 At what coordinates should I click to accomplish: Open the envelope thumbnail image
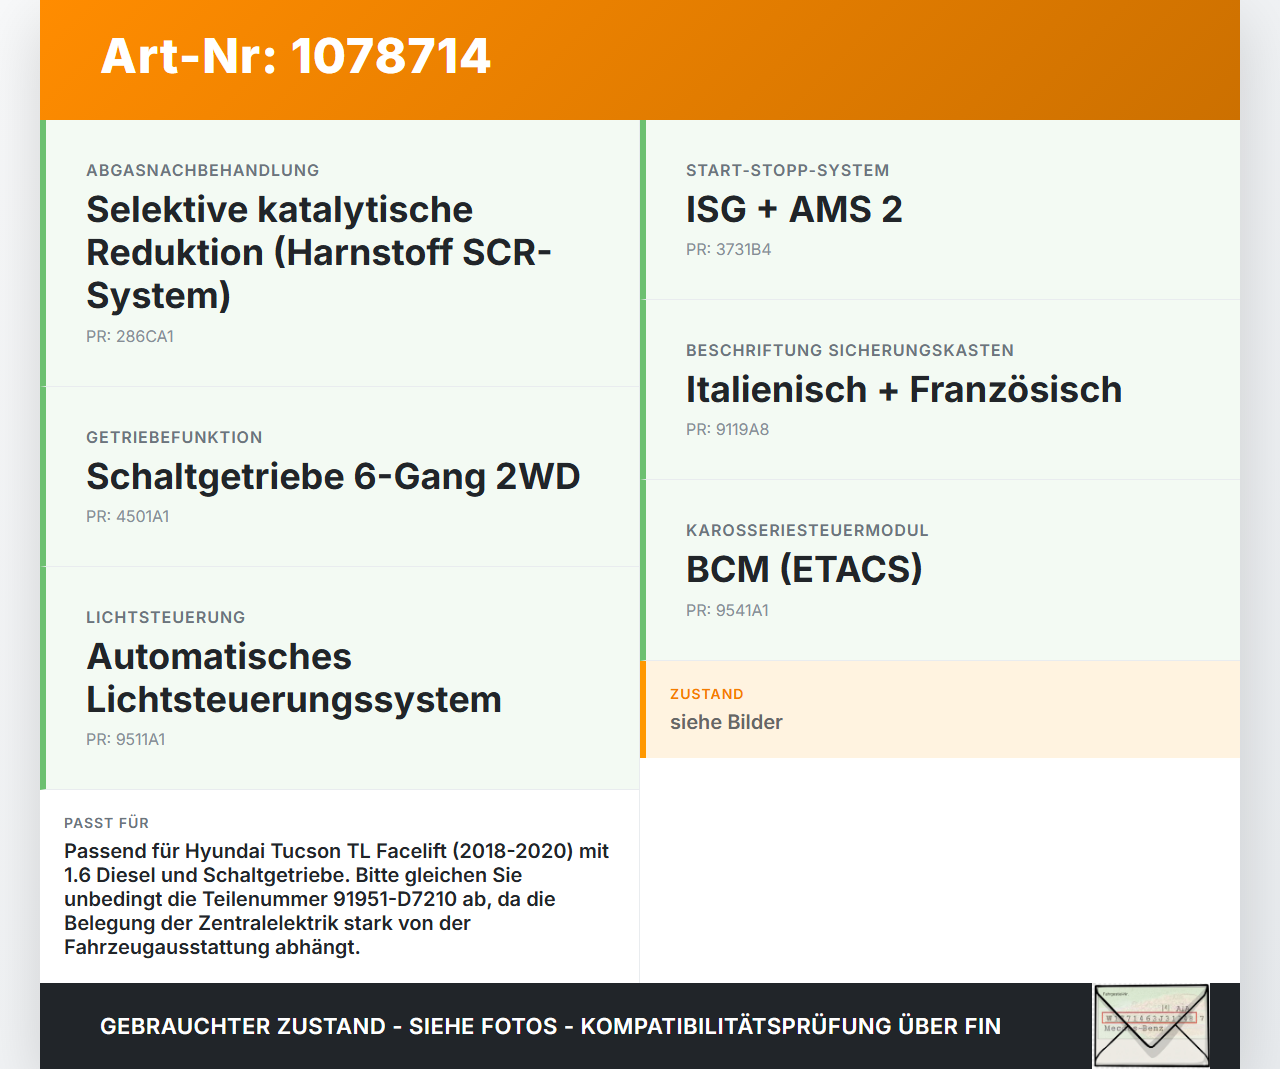point(1151,1026)
